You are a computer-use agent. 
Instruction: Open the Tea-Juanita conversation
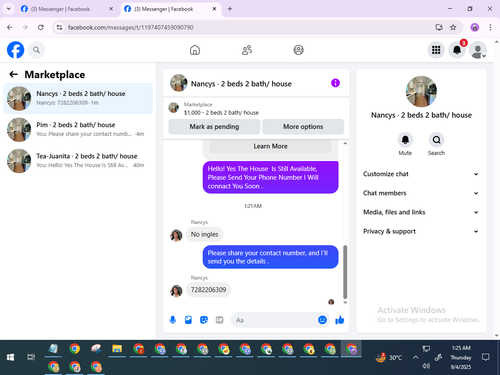pyautogui.click(x=78, y=161)
